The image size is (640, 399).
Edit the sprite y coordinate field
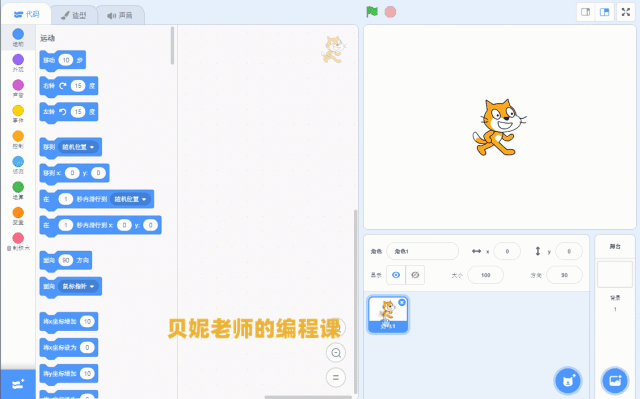pyautogui.click(x=569, y=251)
